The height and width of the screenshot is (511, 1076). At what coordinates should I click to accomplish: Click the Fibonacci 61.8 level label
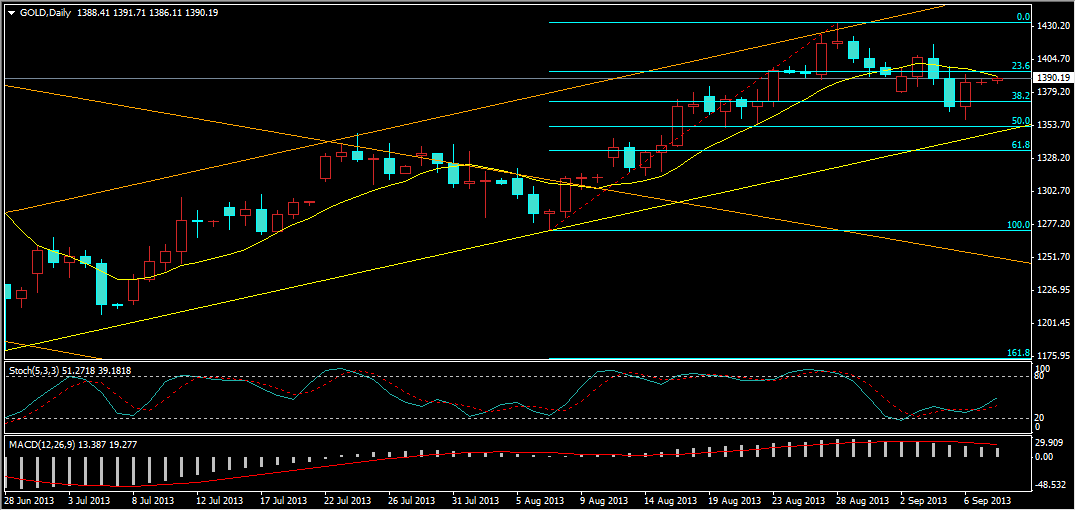(x=1020, y=145)
